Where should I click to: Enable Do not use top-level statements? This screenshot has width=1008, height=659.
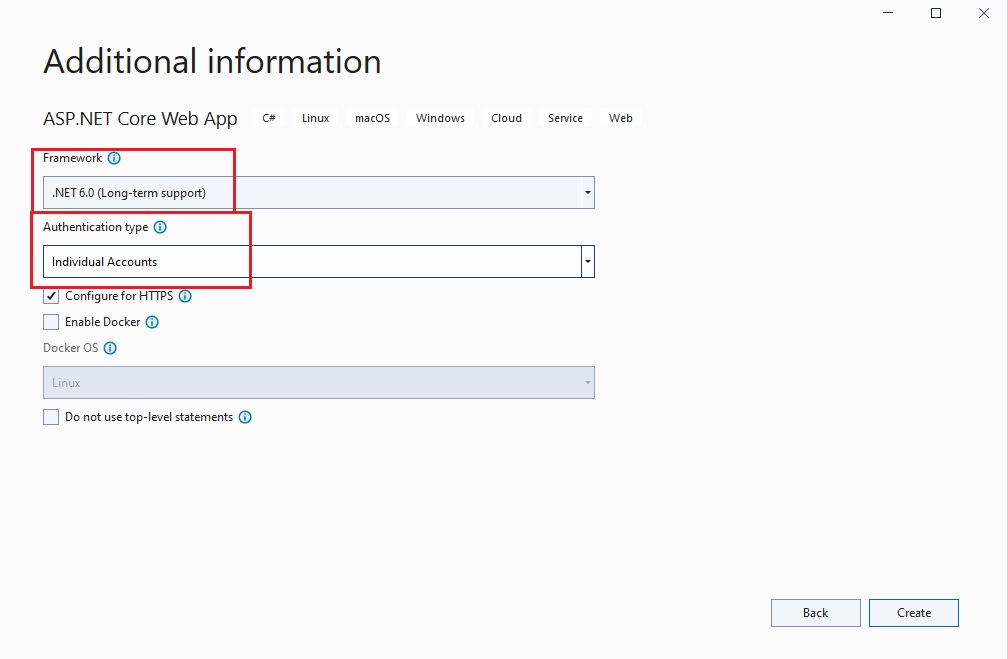[51, 417]
